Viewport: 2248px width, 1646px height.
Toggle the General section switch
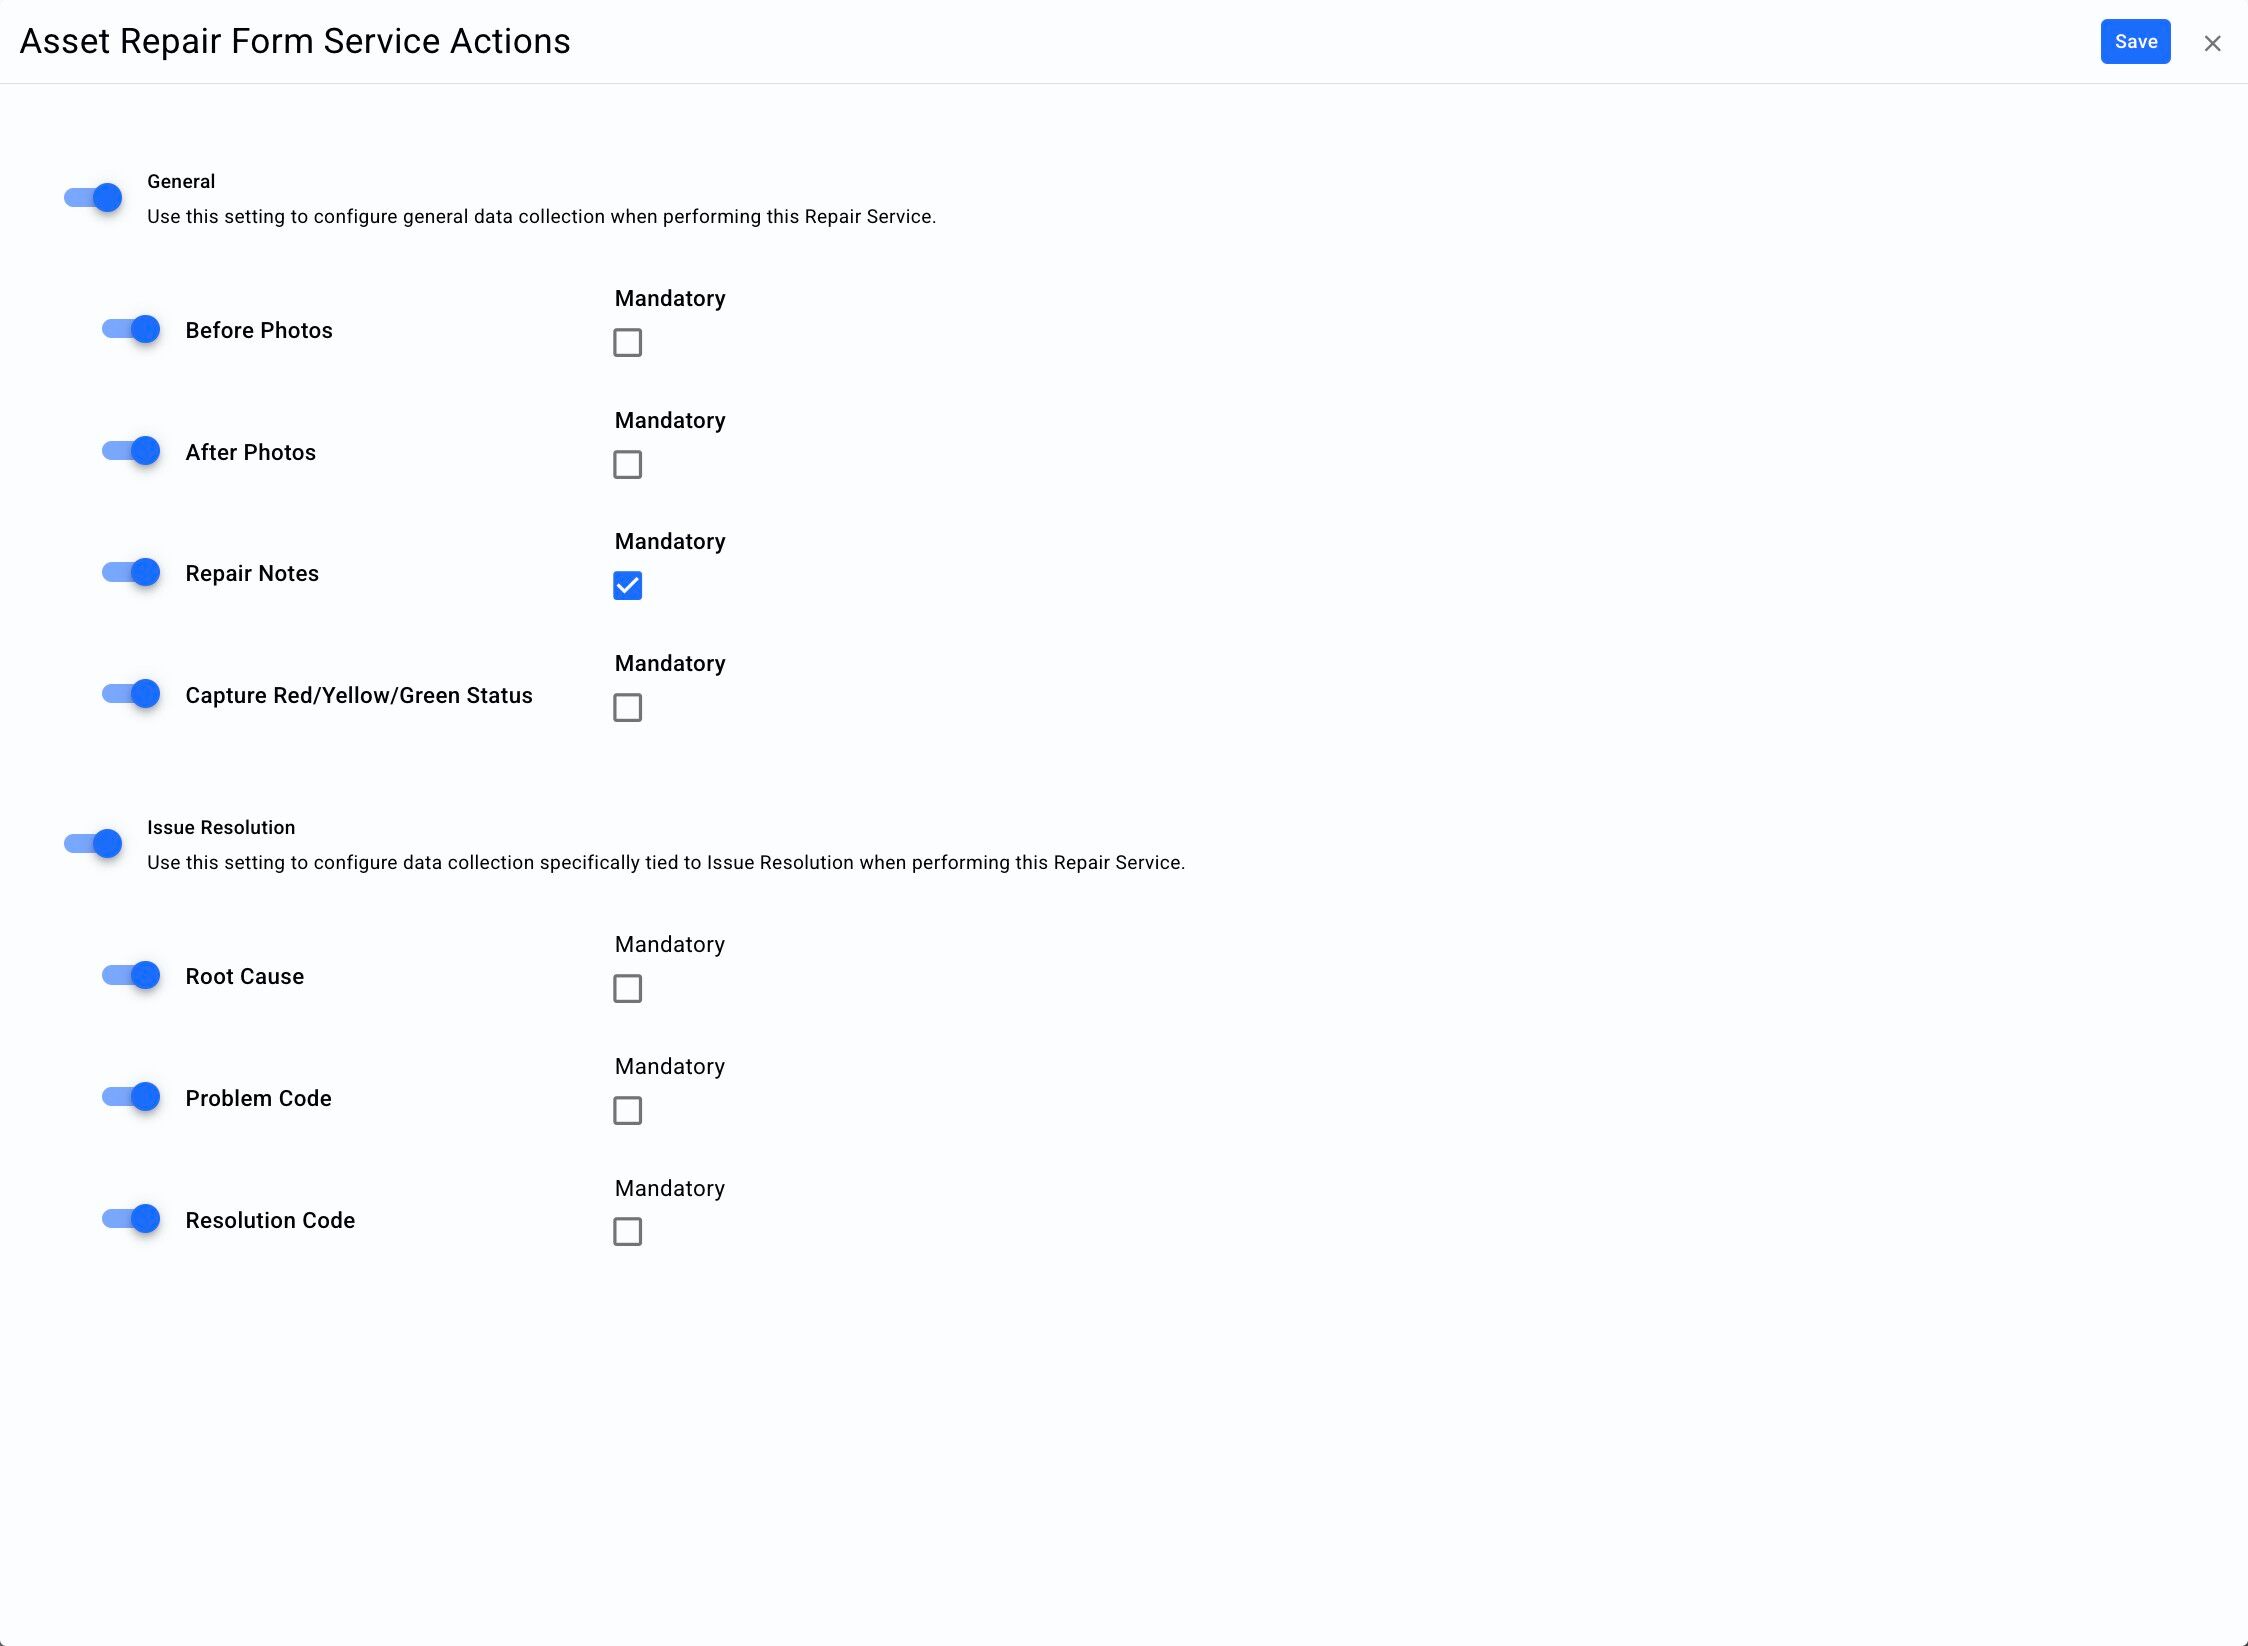[x=94, y=198]
